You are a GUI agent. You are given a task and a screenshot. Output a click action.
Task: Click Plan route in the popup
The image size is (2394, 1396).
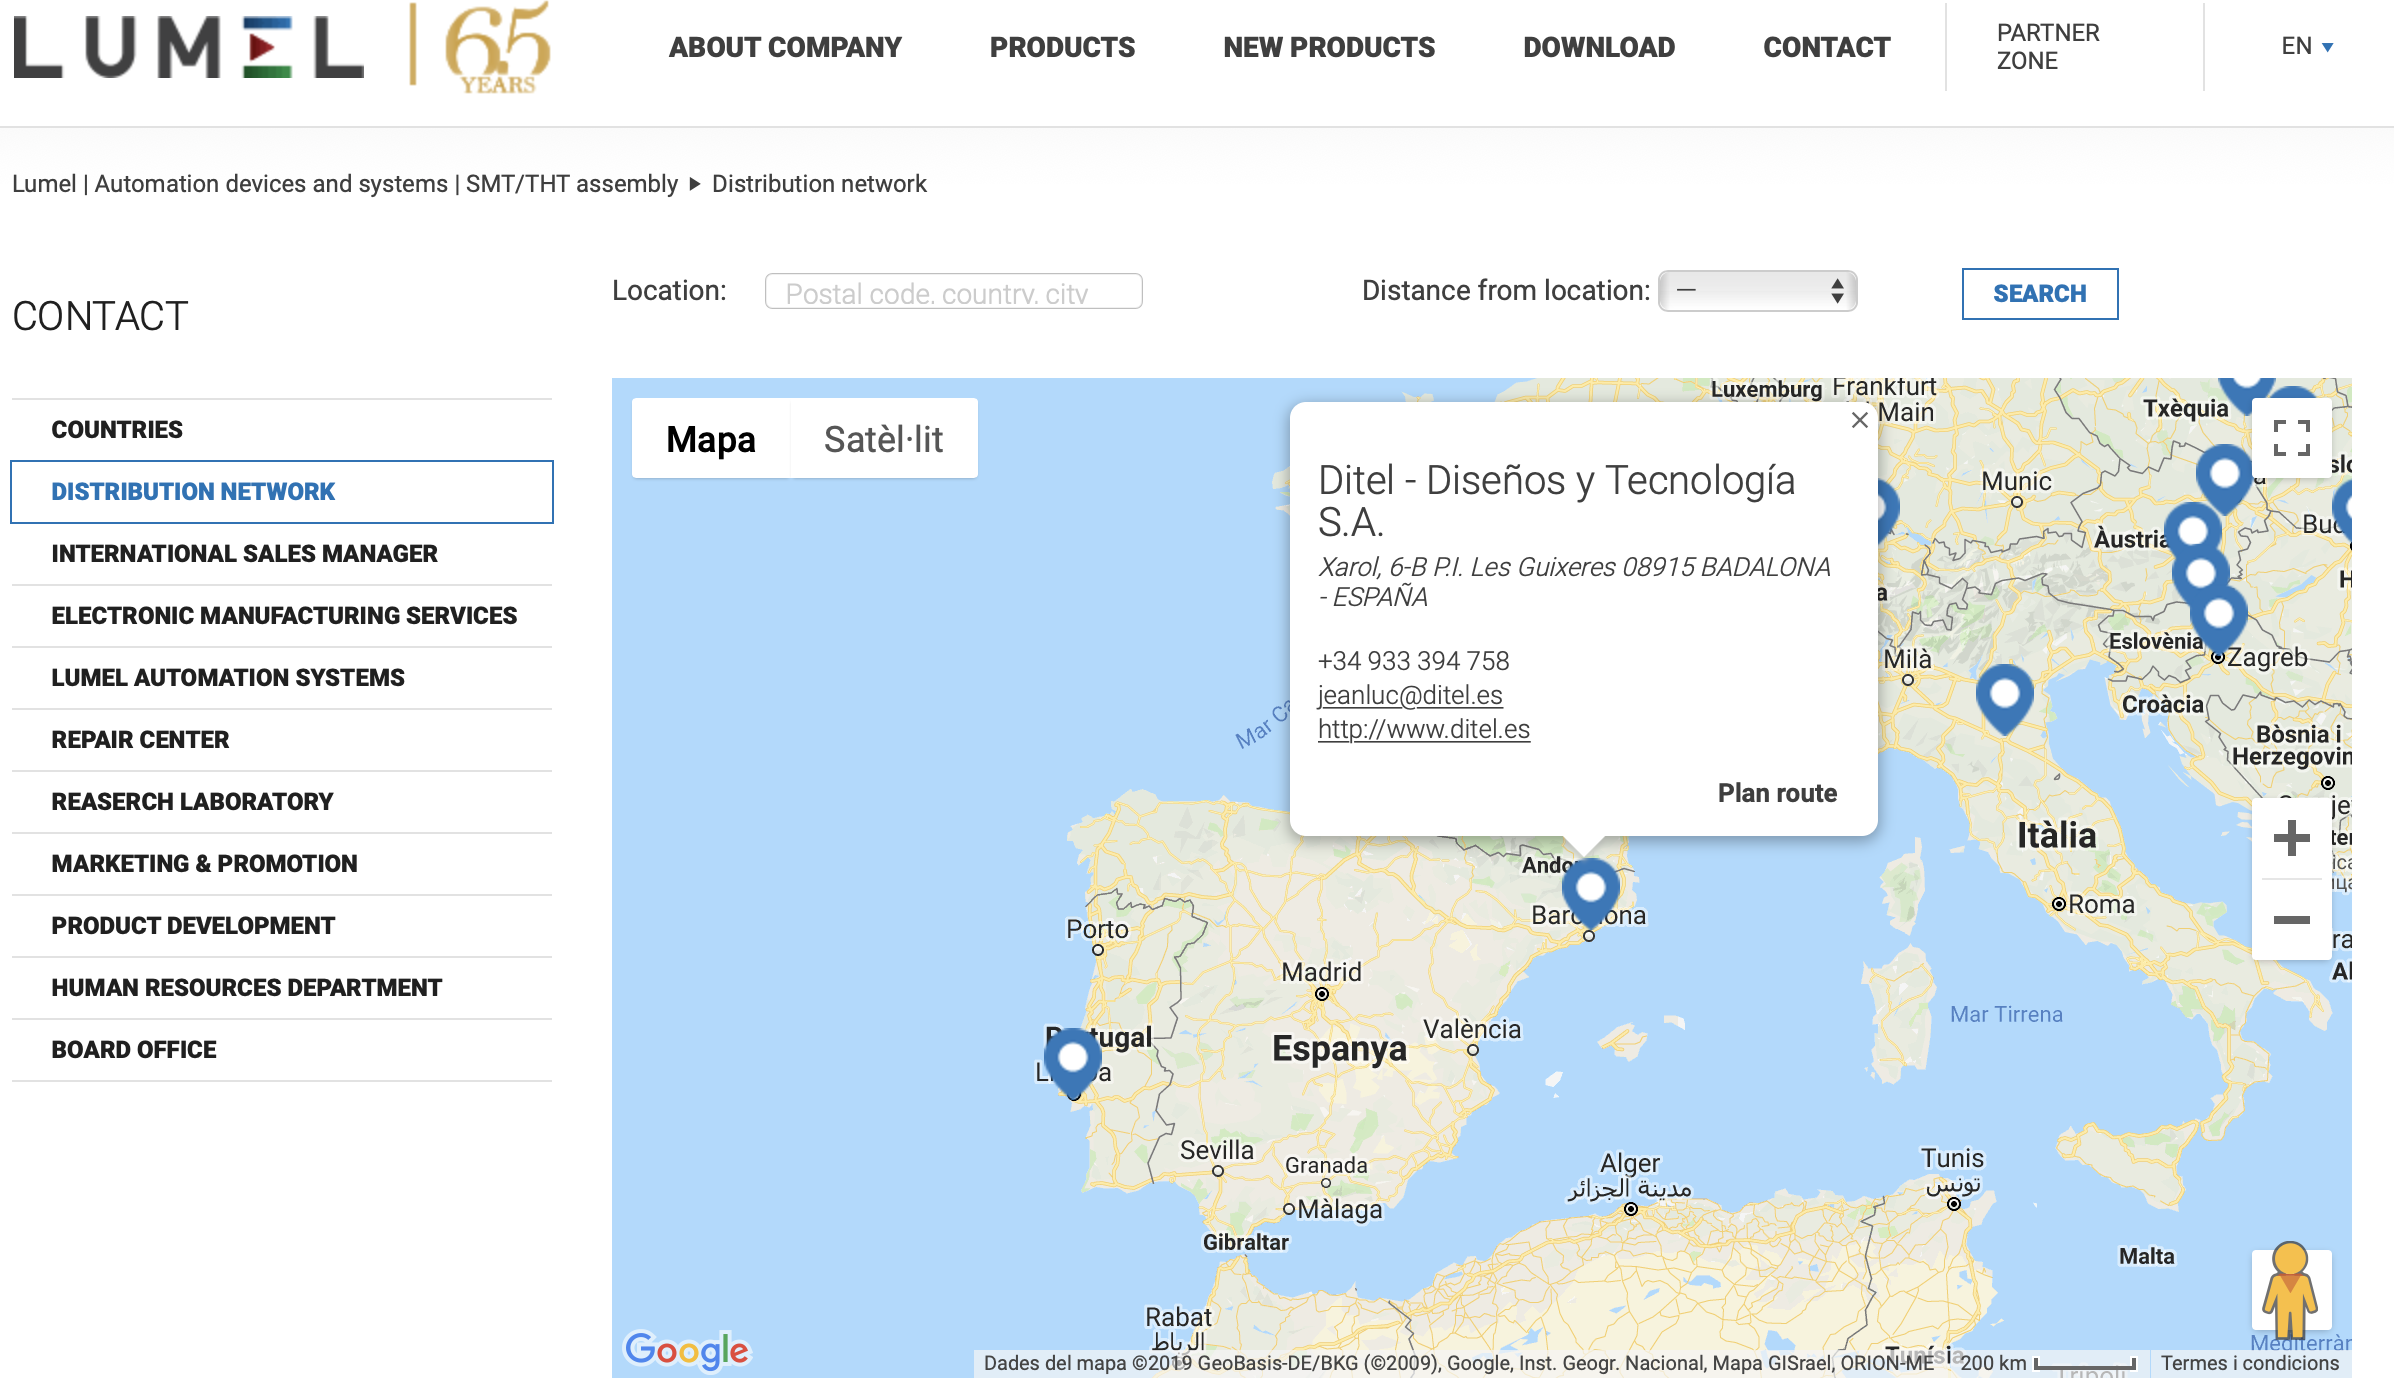[1777, 793]
